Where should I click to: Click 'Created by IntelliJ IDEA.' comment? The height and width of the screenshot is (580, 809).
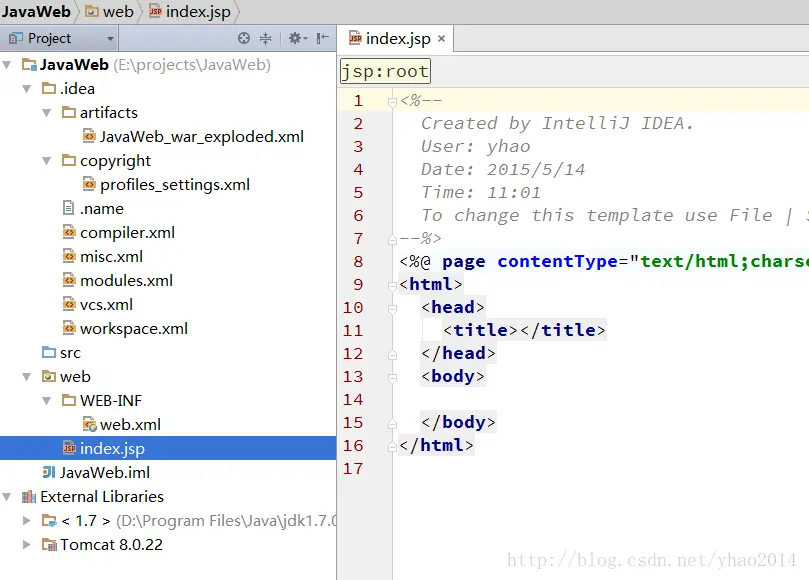pos(557,124)
